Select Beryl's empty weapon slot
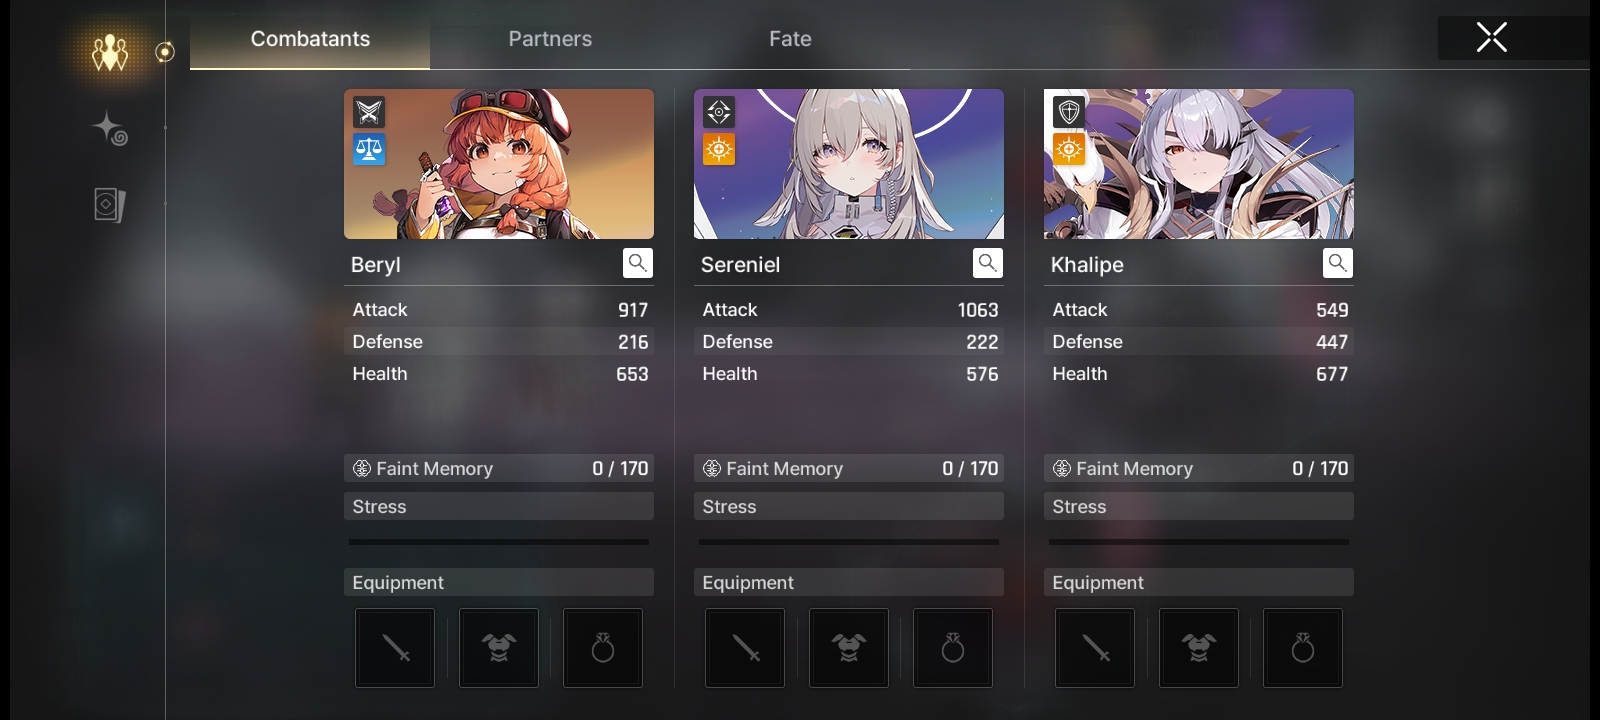Image resolution: width=1600 pixels, height=720 pixels. 395,648
